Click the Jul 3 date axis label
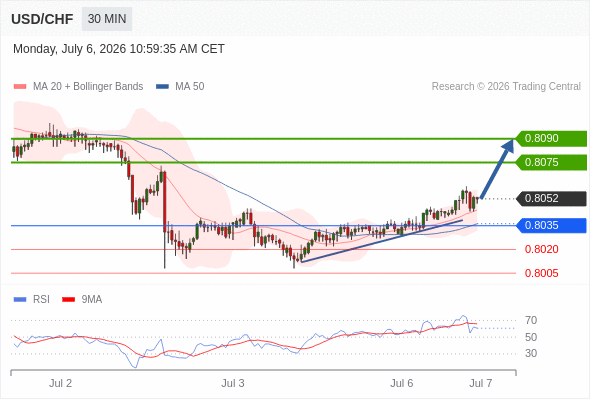The width and height of the screenshot is (590, 400). (233, 383)
